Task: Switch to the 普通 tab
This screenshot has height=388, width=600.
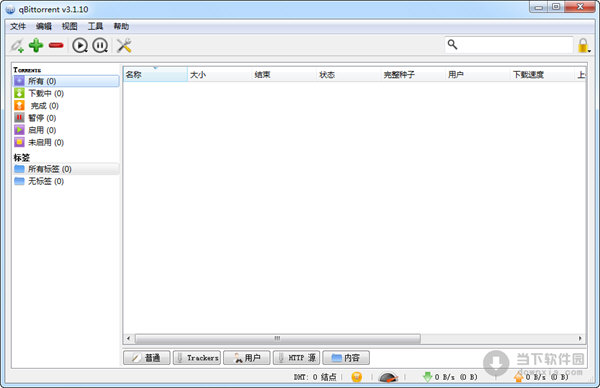Action: click(147, 358)
